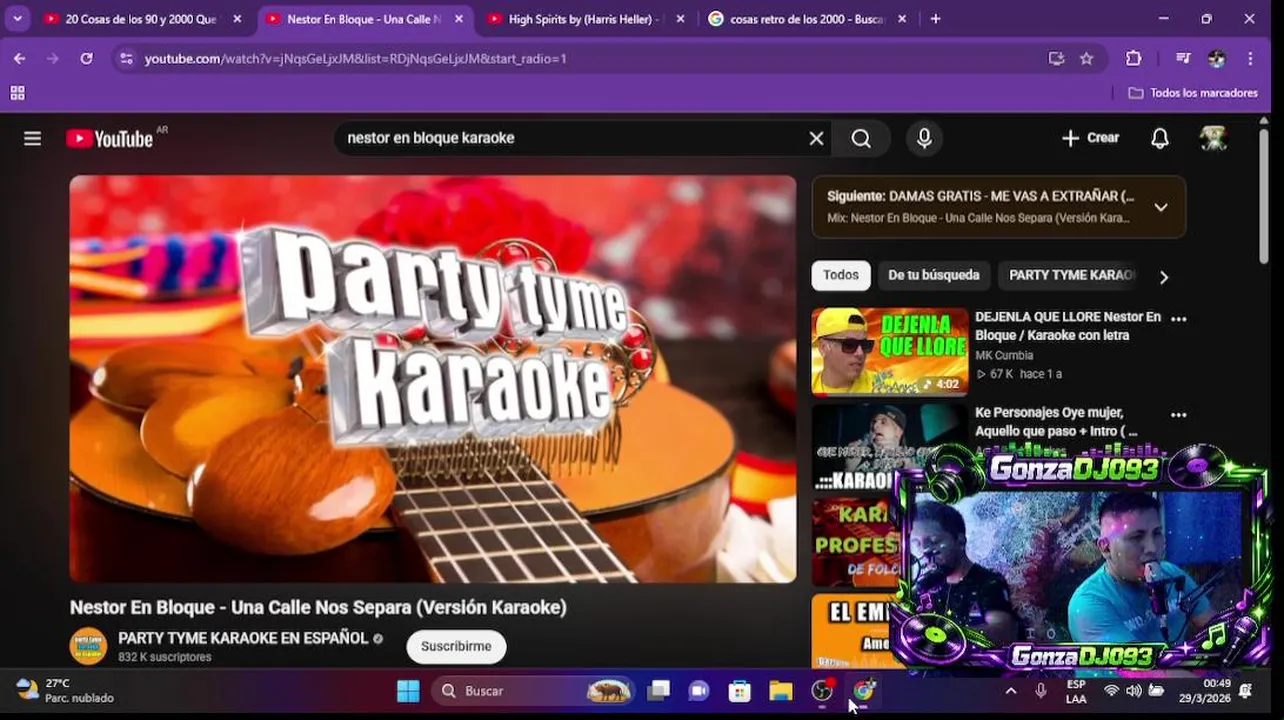Open Chrome three-dot menu

click(1250, 59)
